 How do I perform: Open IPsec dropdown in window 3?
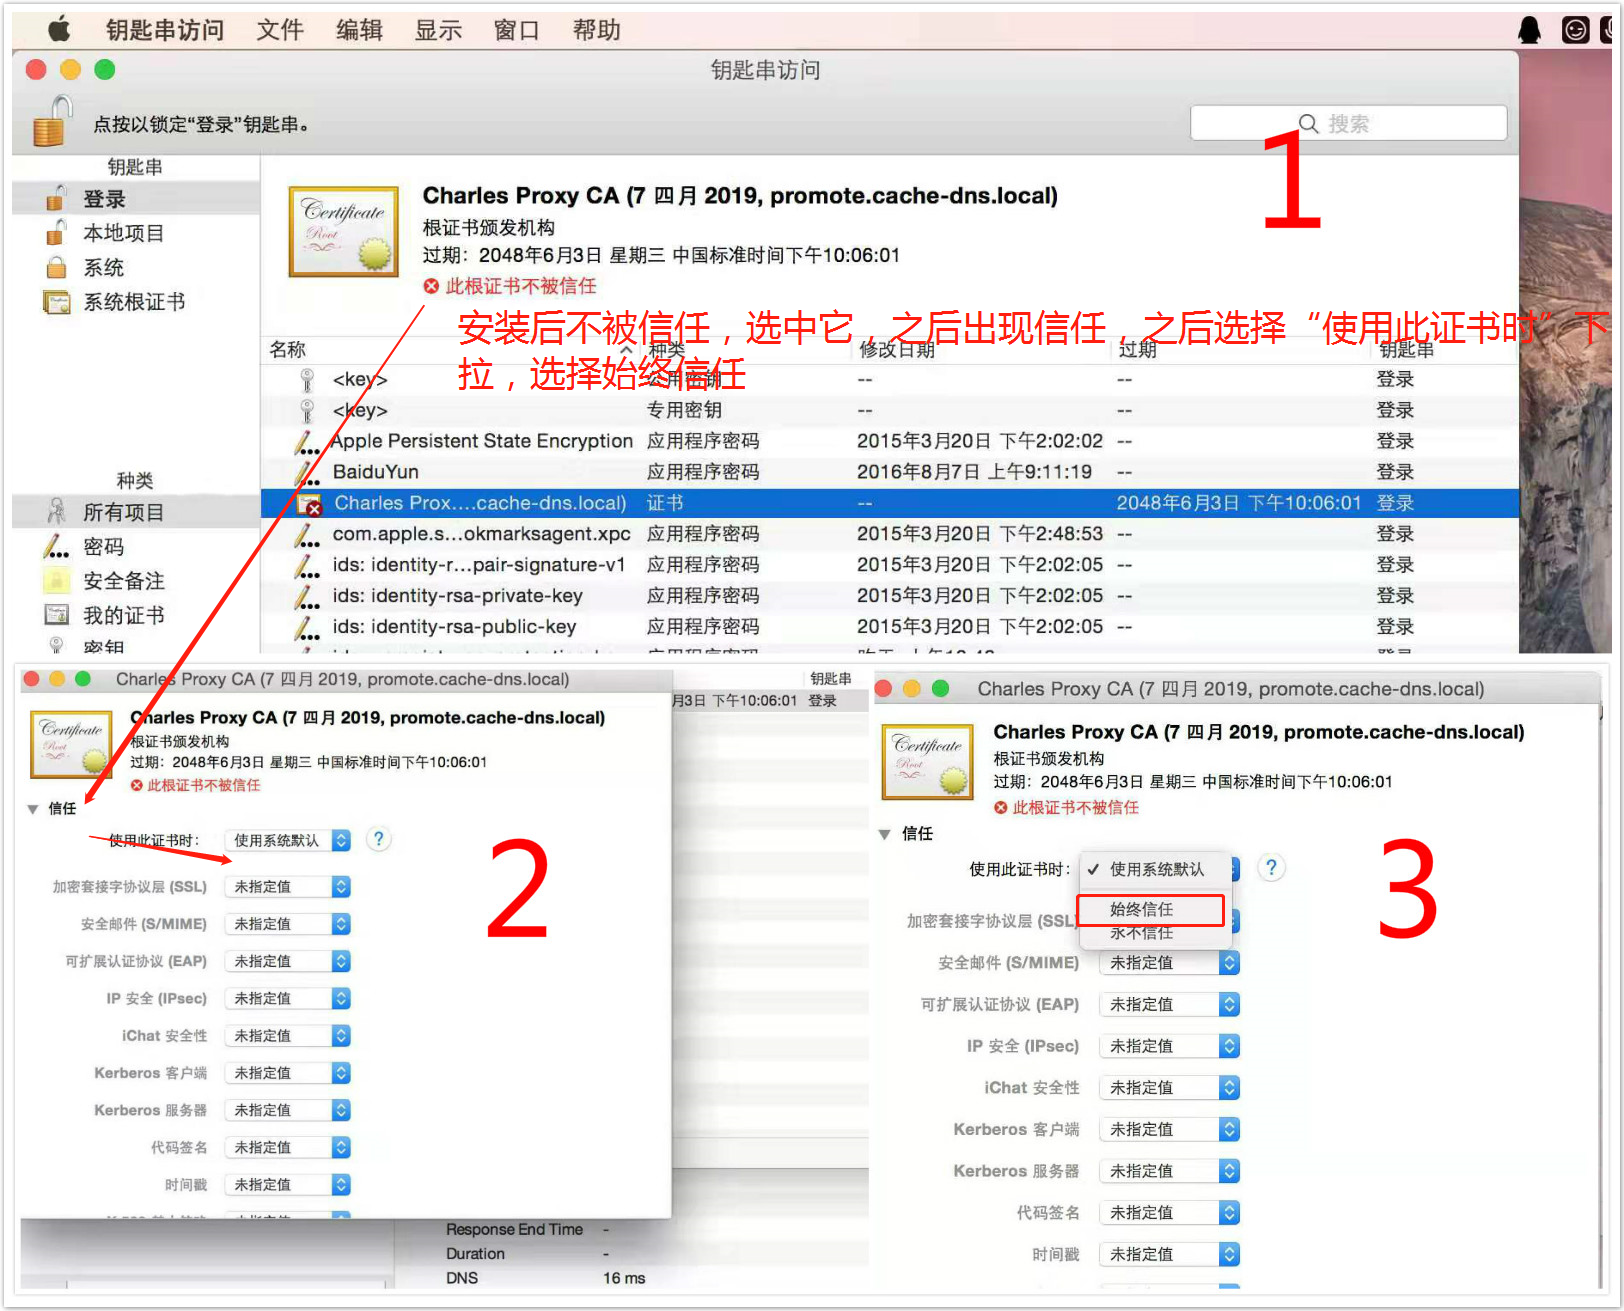point(1169,1046)
